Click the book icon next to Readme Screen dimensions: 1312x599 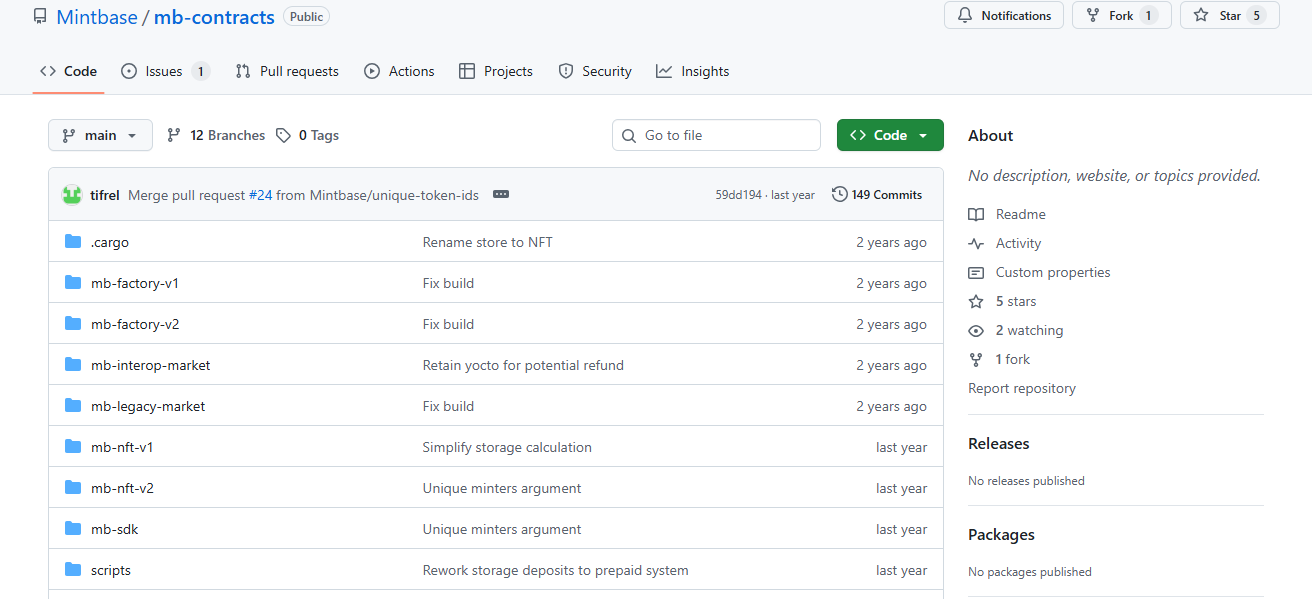click(x=976, y=214)
